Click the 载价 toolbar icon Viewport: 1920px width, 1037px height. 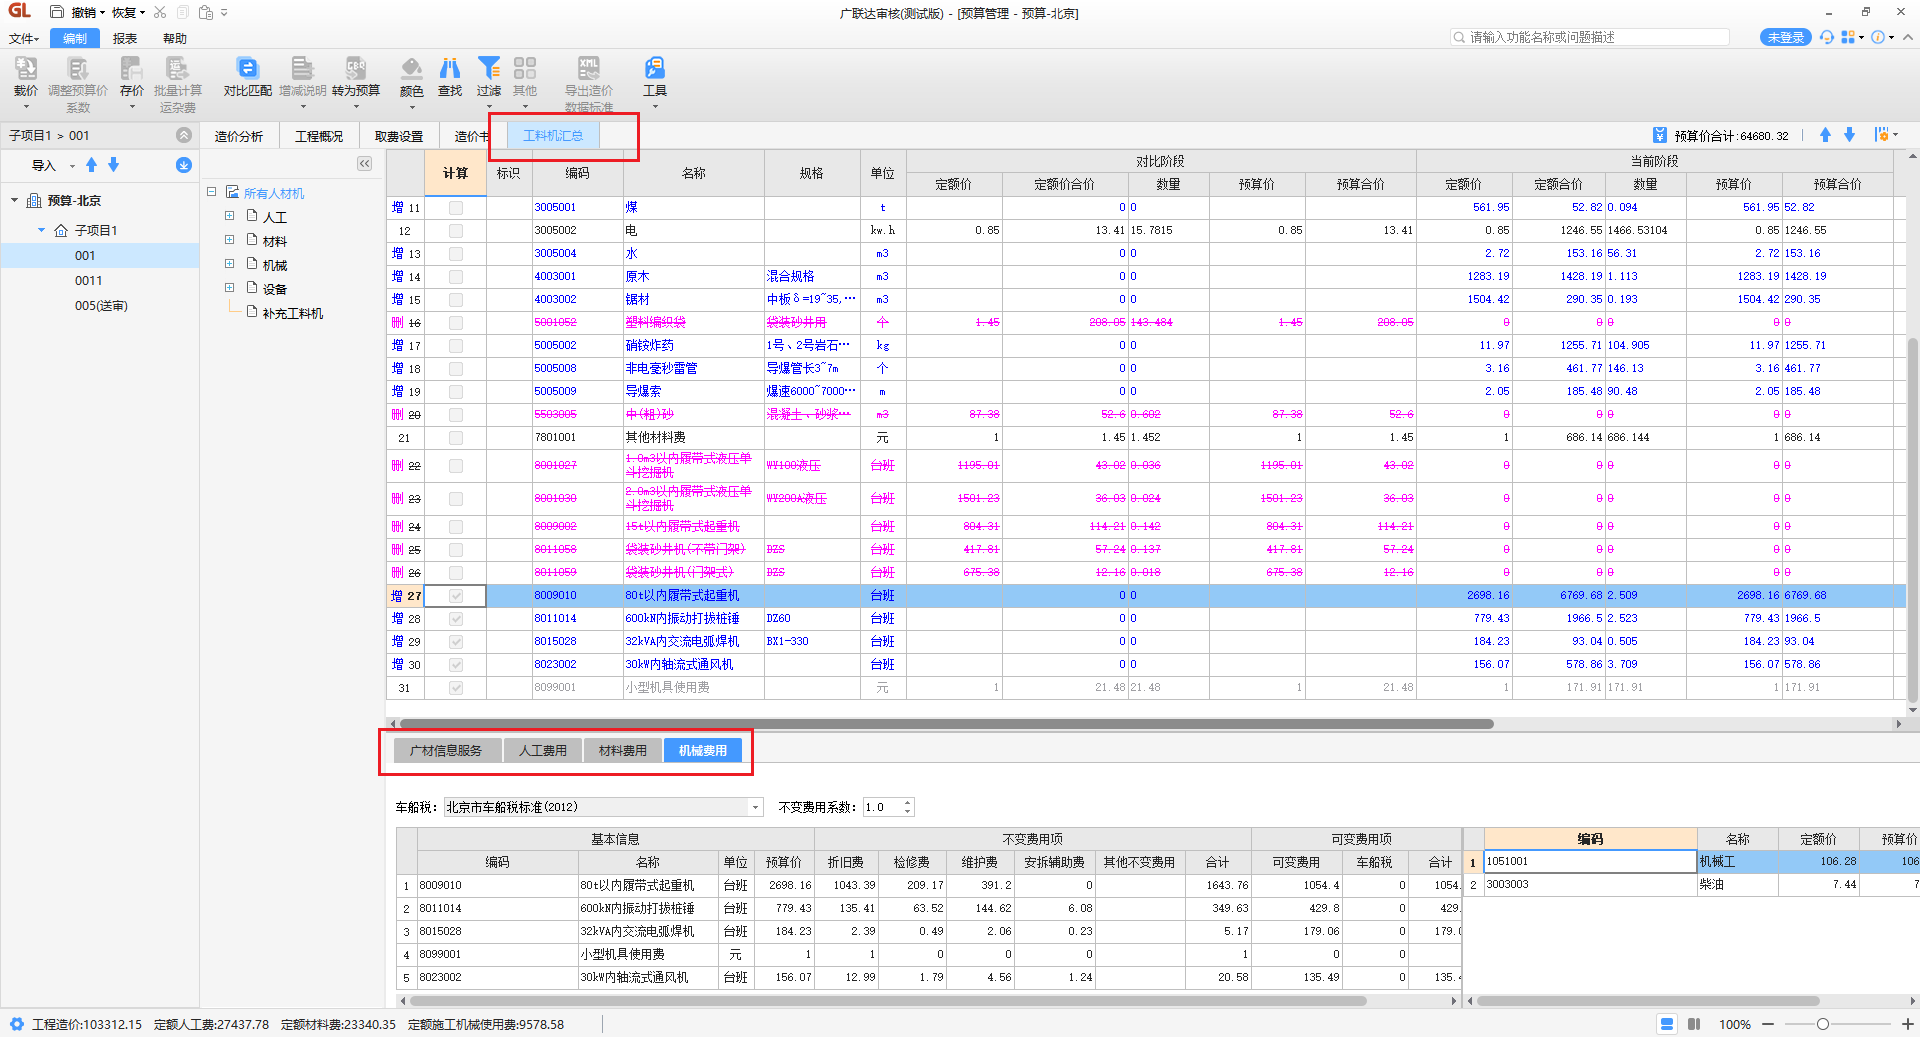point(26,68)
